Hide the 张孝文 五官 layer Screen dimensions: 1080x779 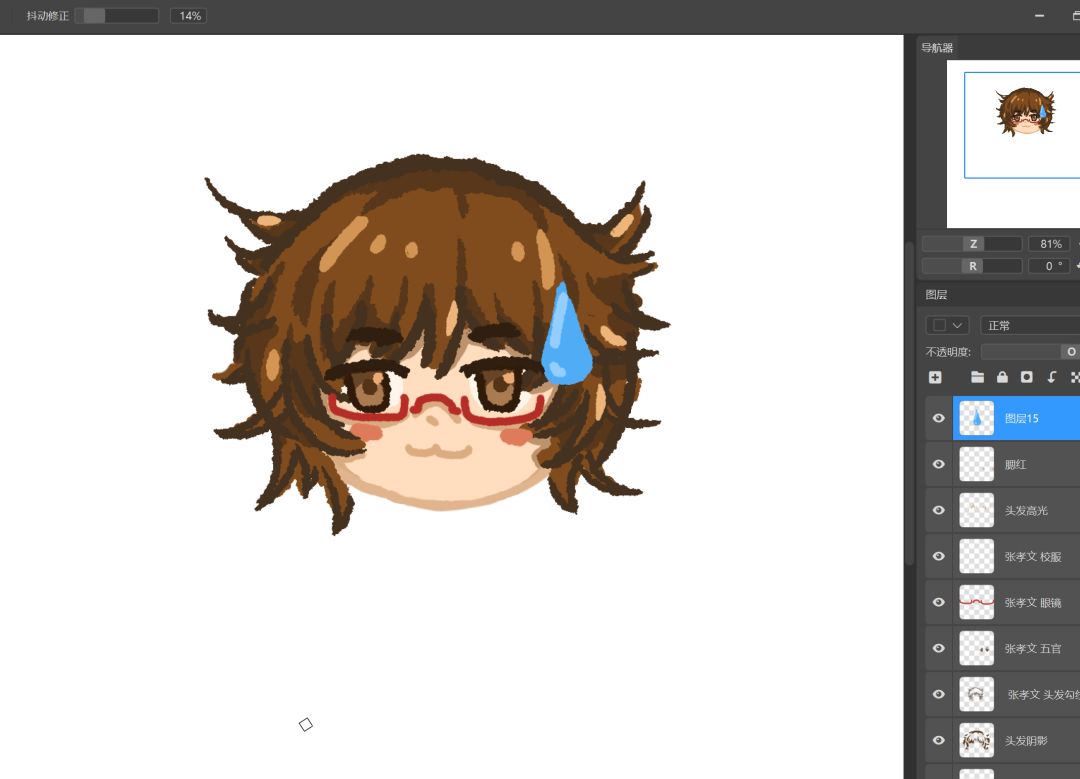938,648
